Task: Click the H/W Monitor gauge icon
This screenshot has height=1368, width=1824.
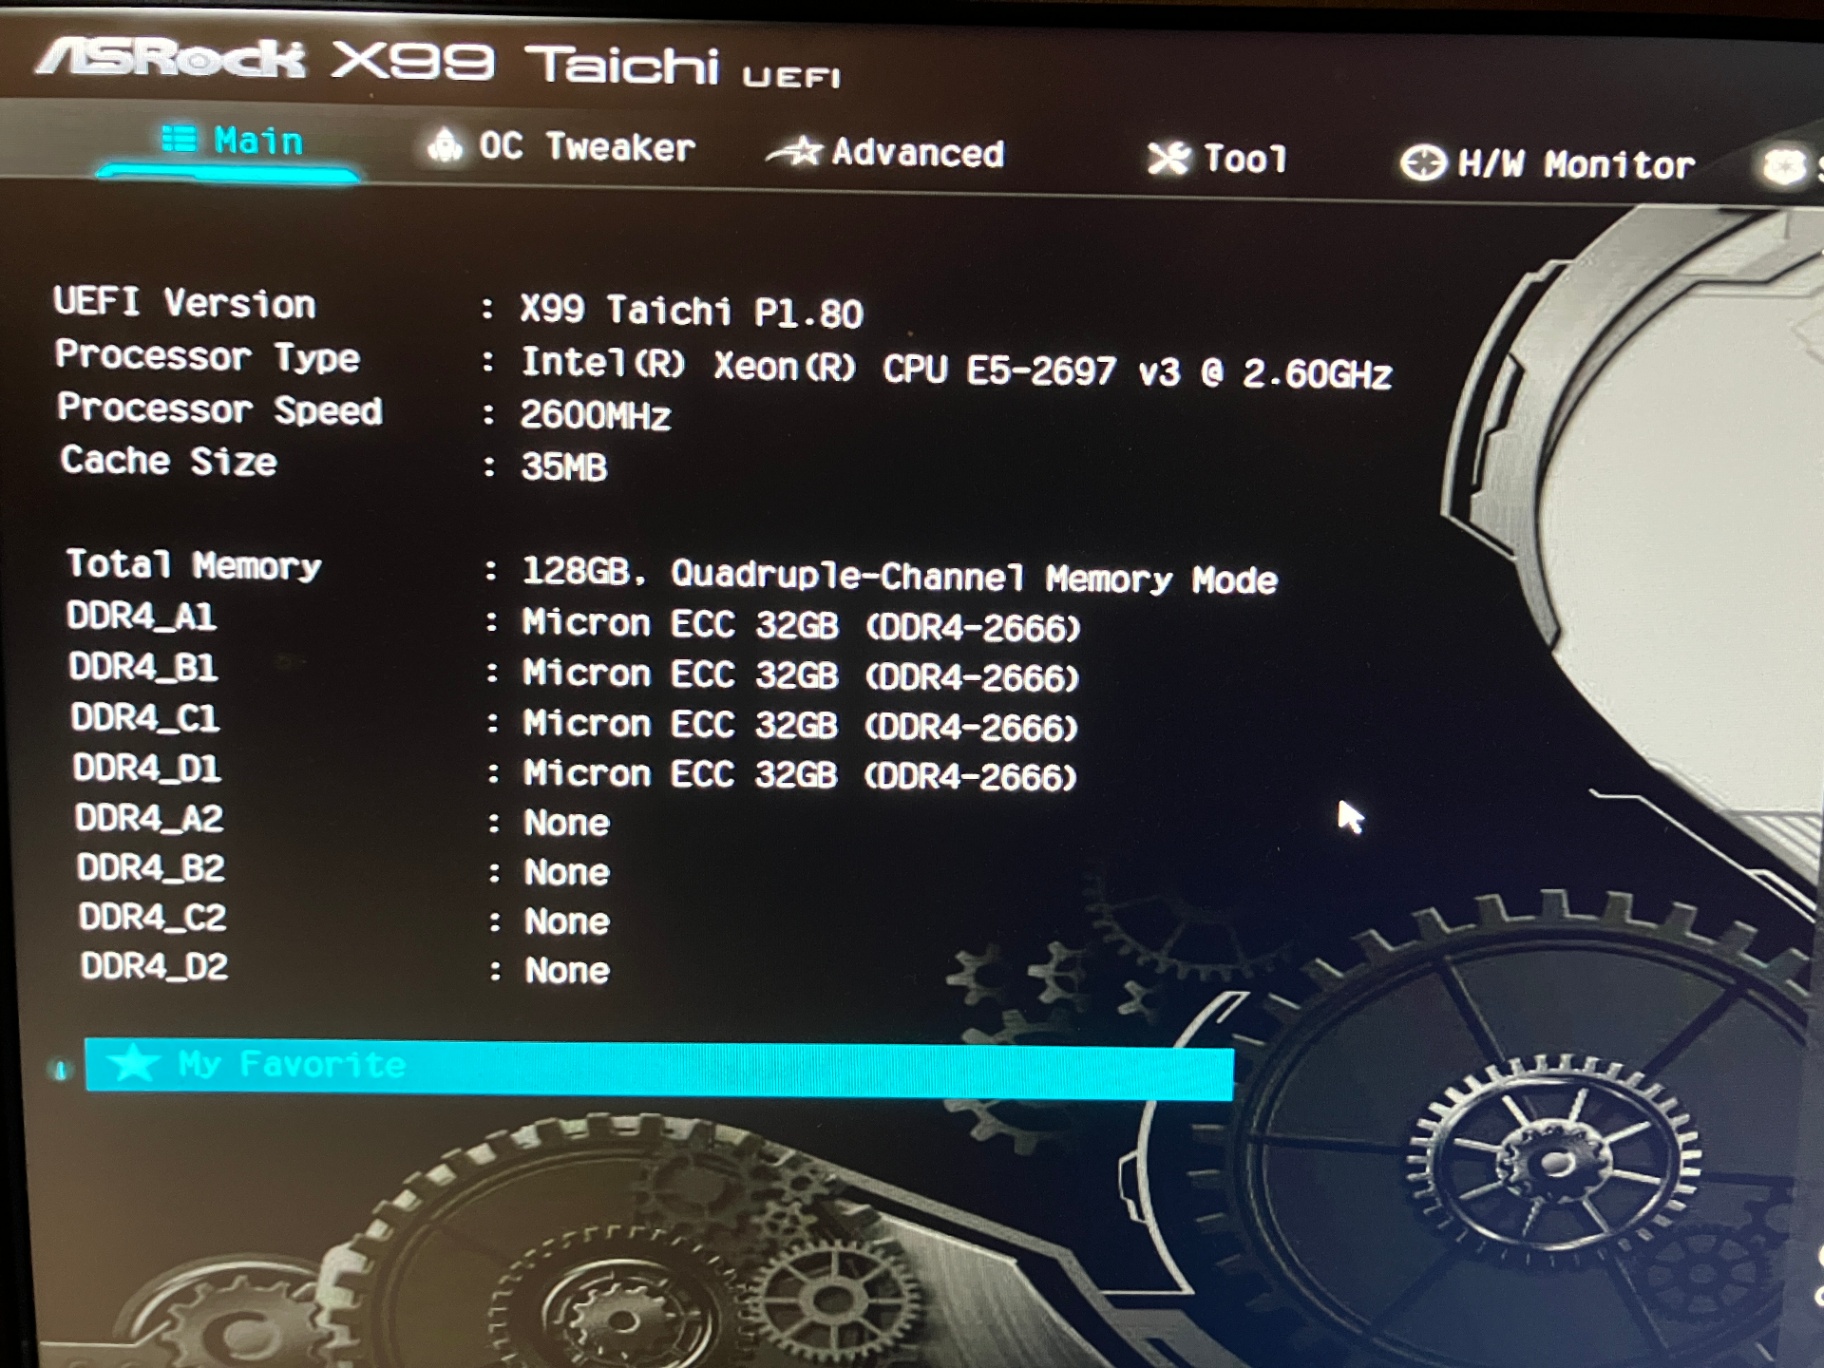Action: (1422, 163)
